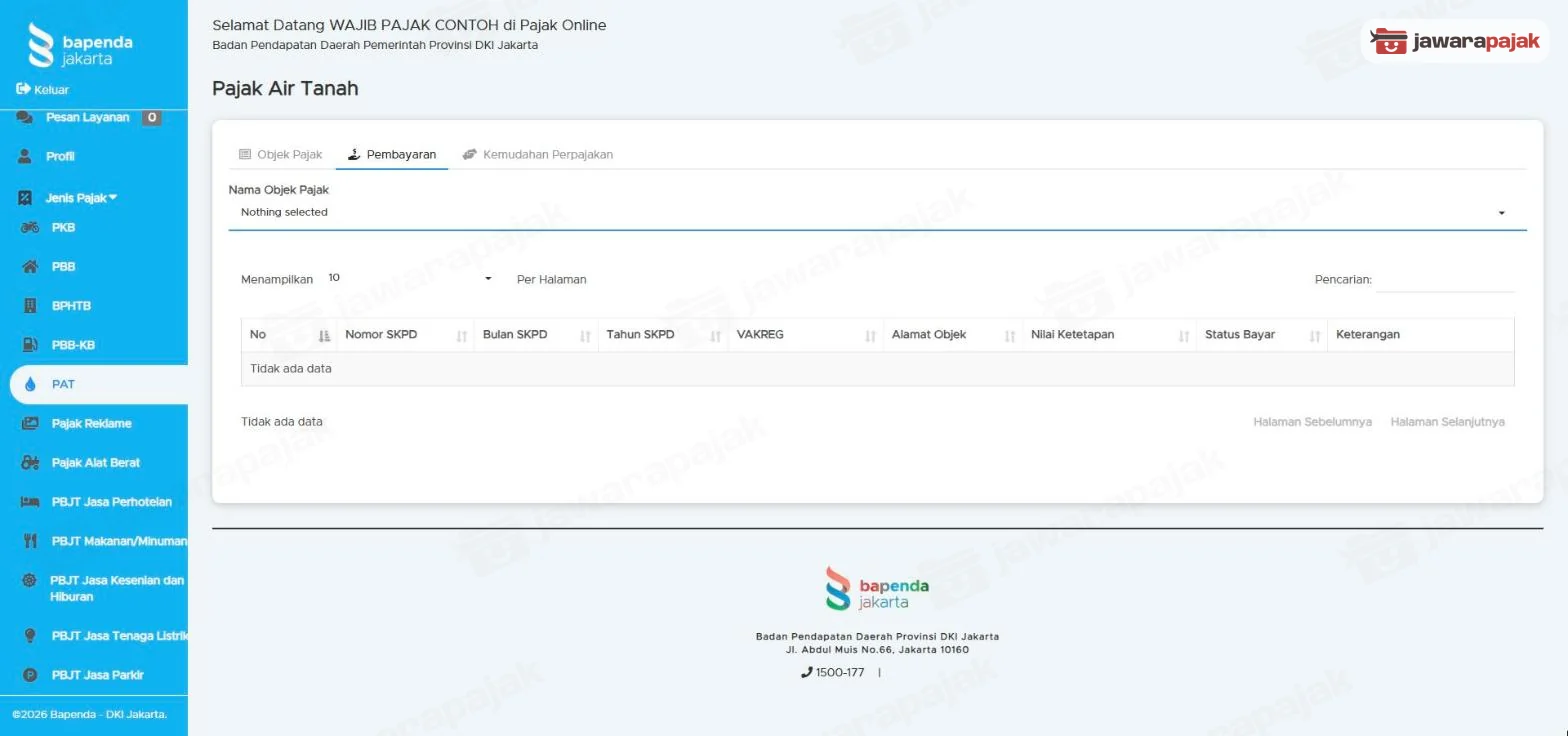The image size is (1568, 736).
Task: Sort by VAKREG column arrows
Action: [870, 336]
